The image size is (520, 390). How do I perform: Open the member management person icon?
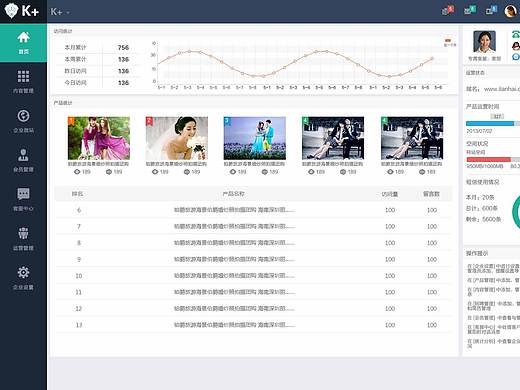(x=23, y=160)
